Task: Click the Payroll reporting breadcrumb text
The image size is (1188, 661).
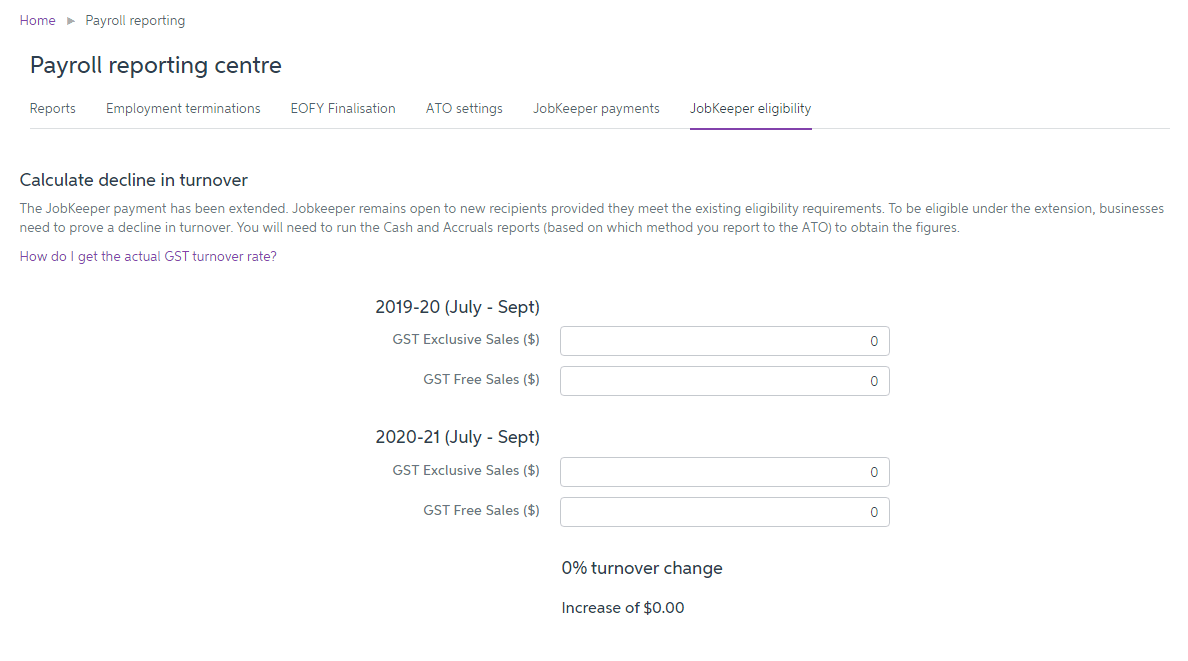Action: [135, 20]
